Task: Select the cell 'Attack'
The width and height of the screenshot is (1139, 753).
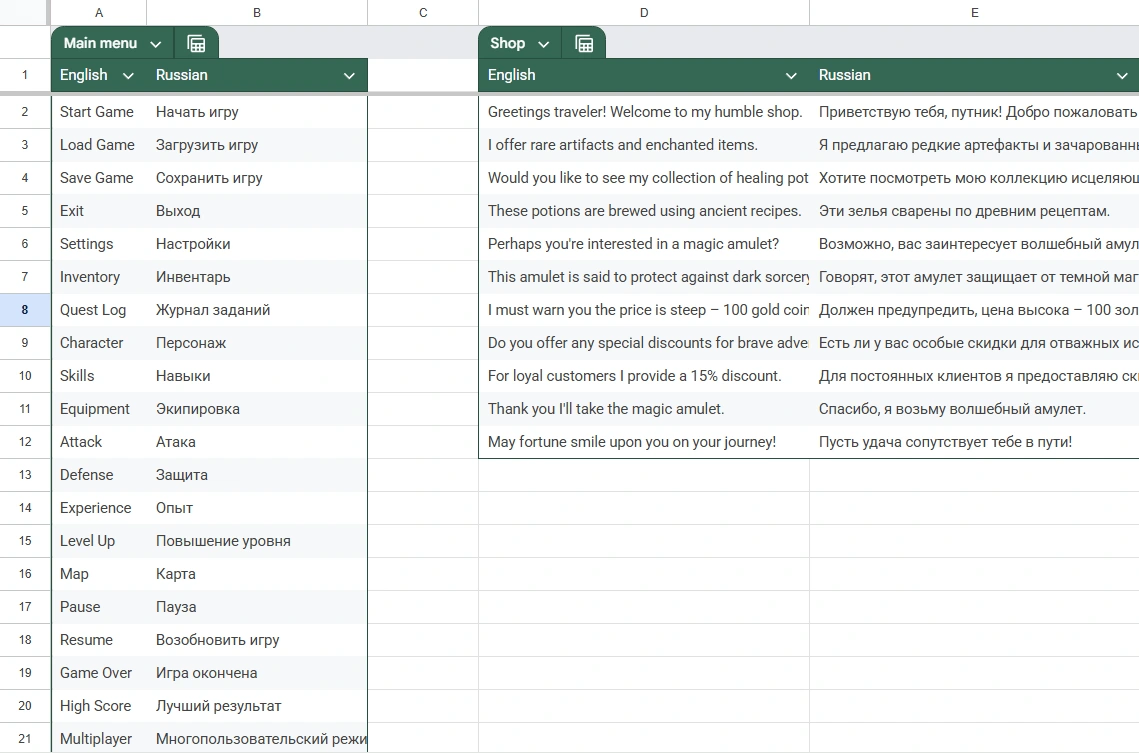Action: click(99, 442)
